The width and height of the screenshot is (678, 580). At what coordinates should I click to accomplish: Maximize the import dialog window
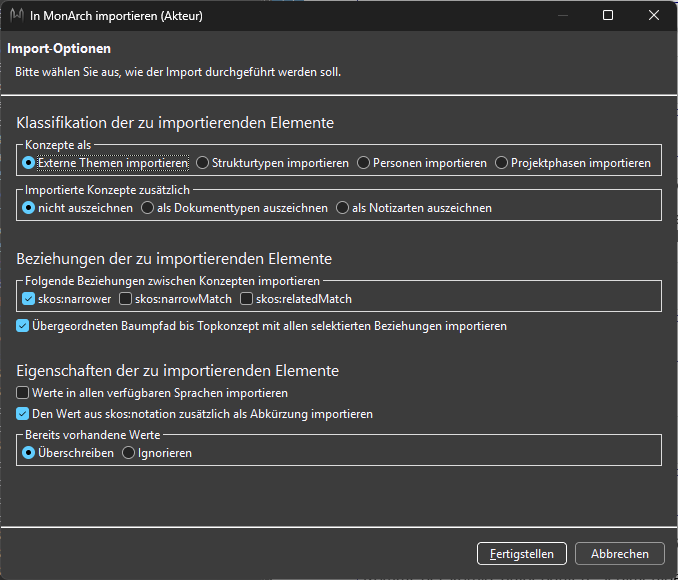(608, 15)
